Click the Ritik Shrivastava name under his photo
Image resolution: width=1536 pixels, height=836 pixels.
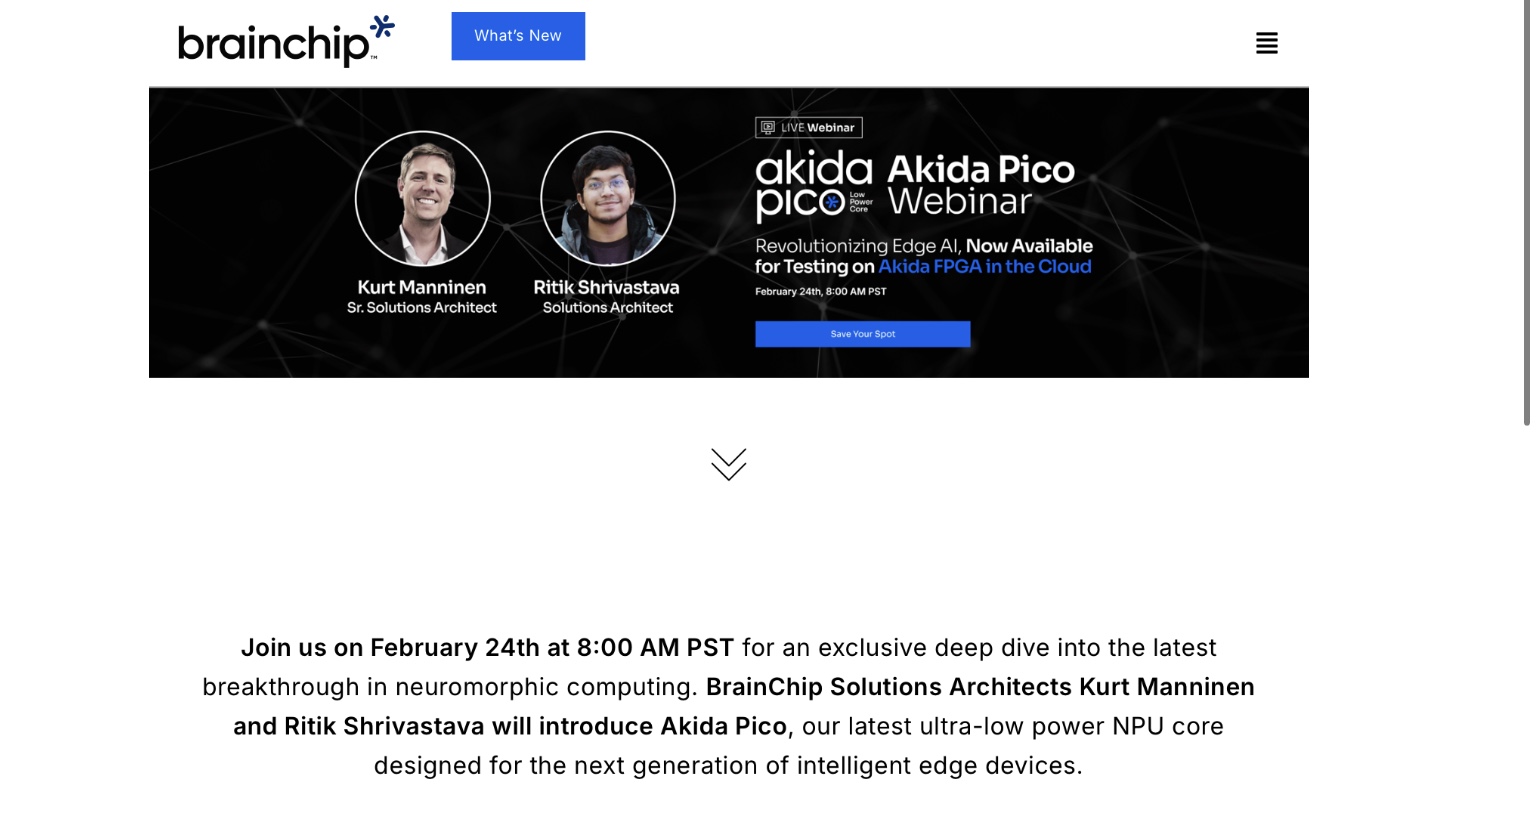tap(606, 287)
